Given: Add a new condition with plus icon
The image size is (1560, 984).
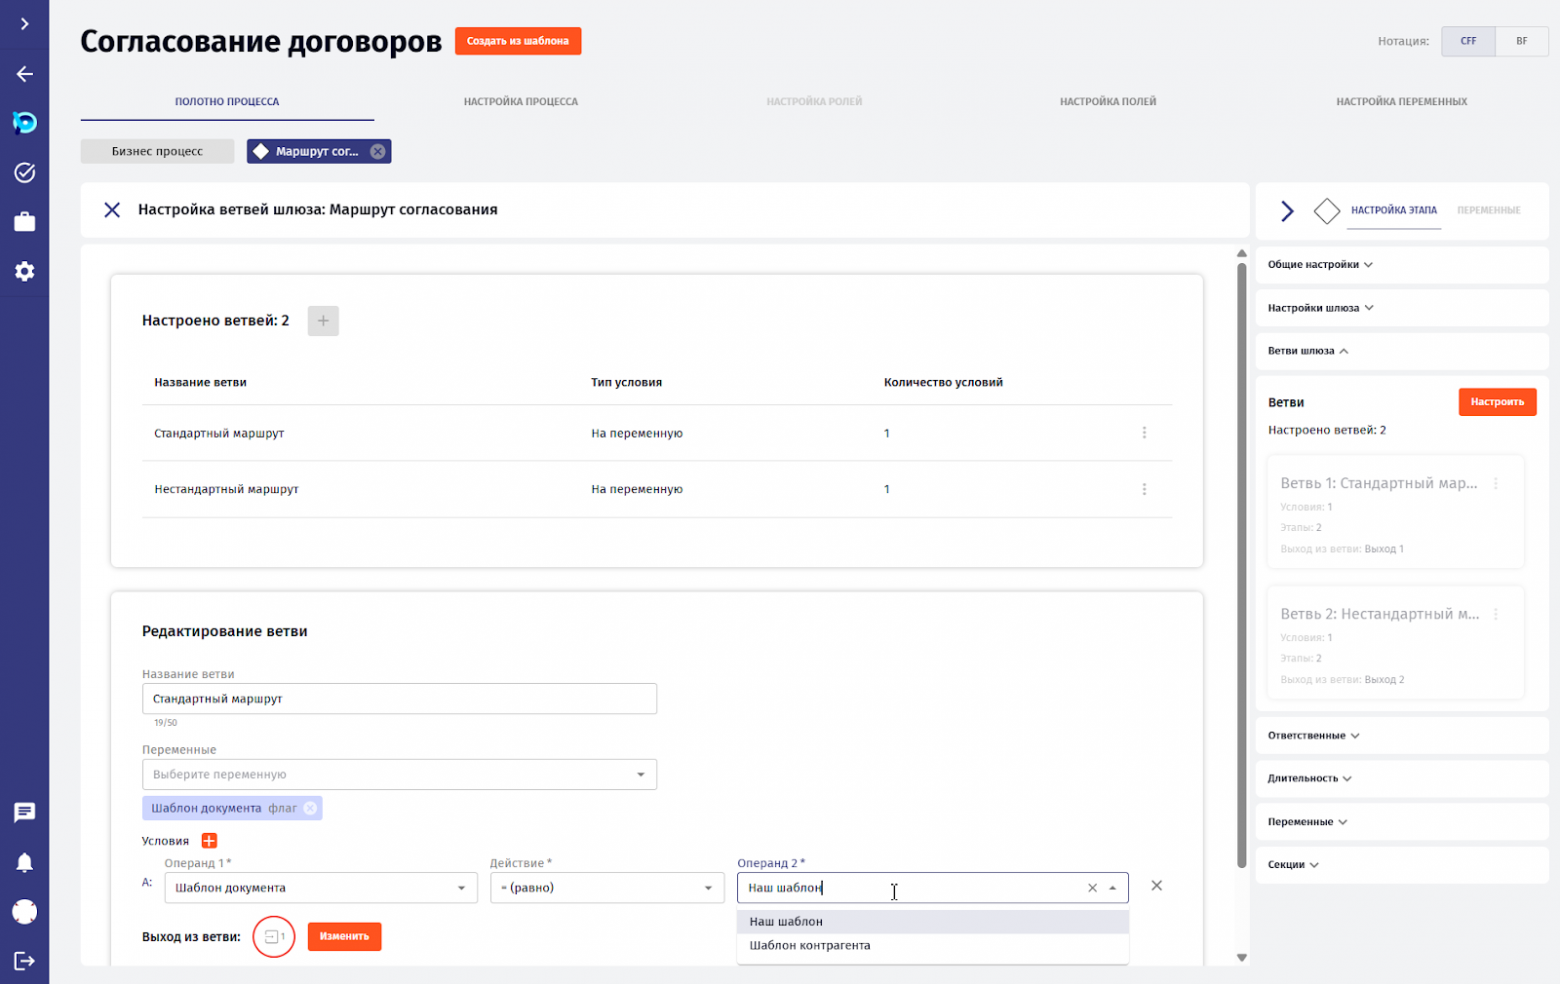Looking at the screenshot, I should (x=209, y=841).
